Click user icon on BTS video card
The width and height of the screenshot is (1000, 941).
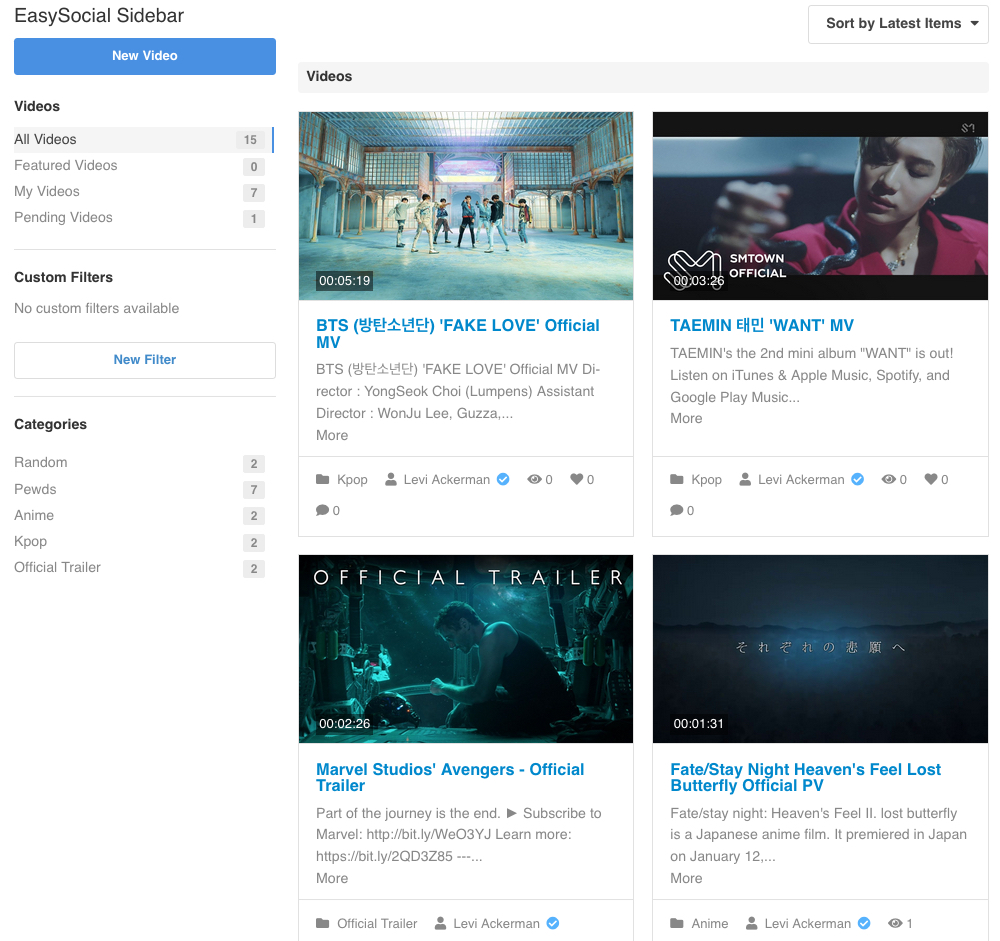391,479
